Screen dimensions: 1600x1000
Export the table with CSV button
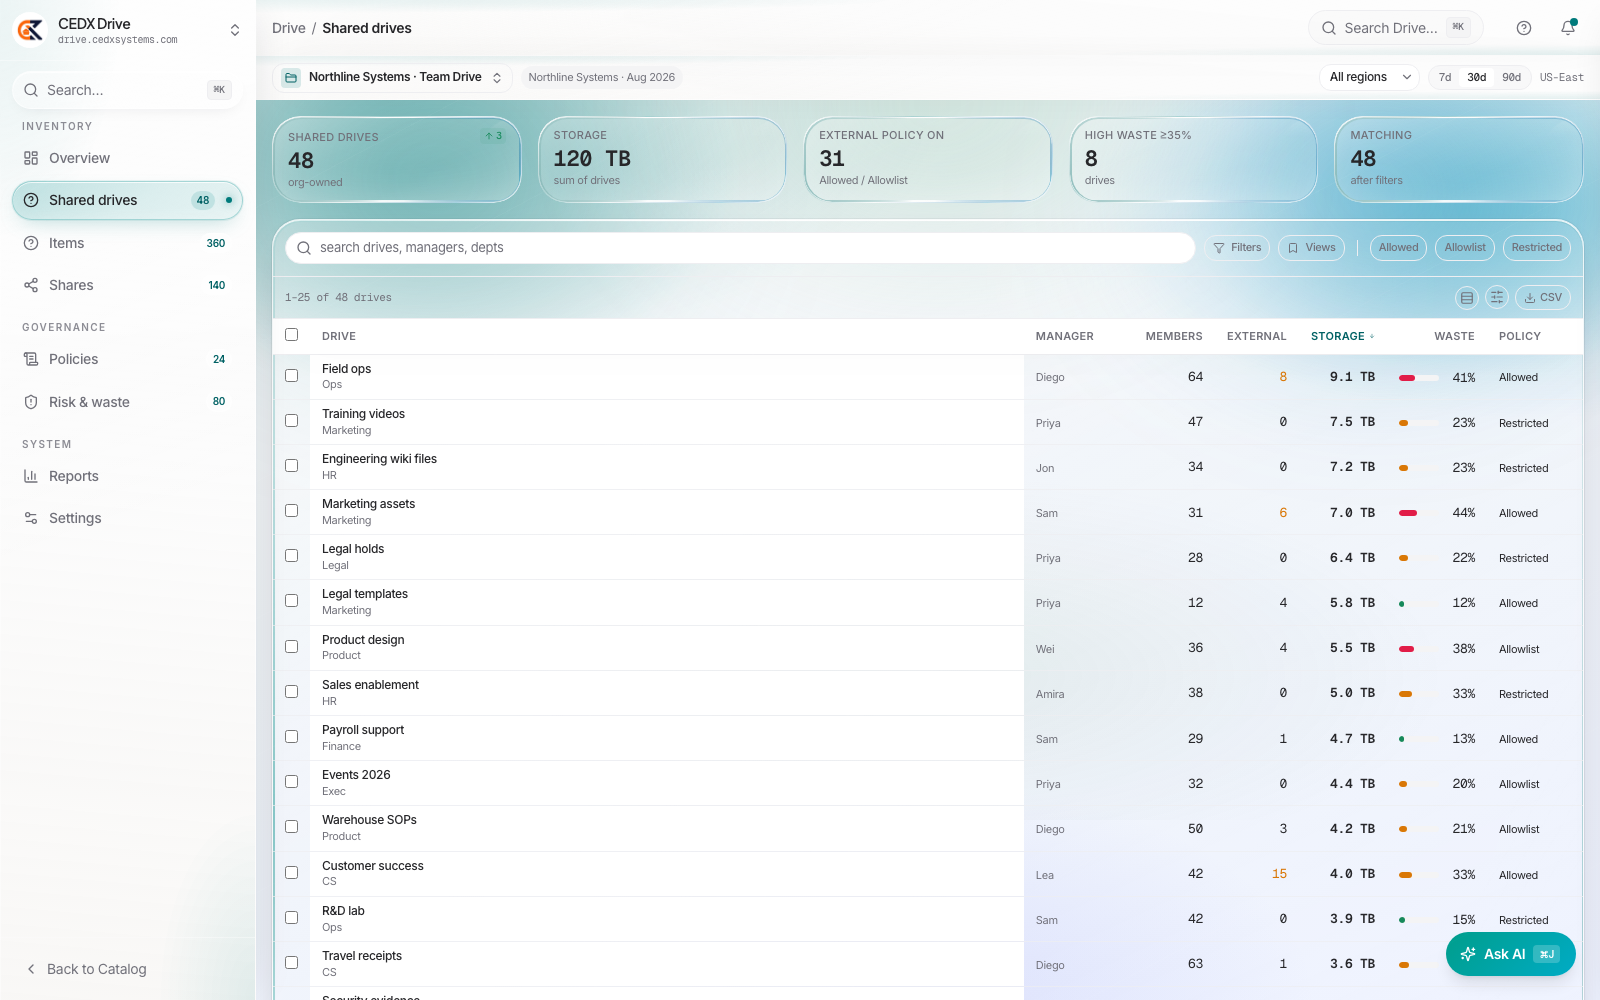click(x=1543, y=297)
